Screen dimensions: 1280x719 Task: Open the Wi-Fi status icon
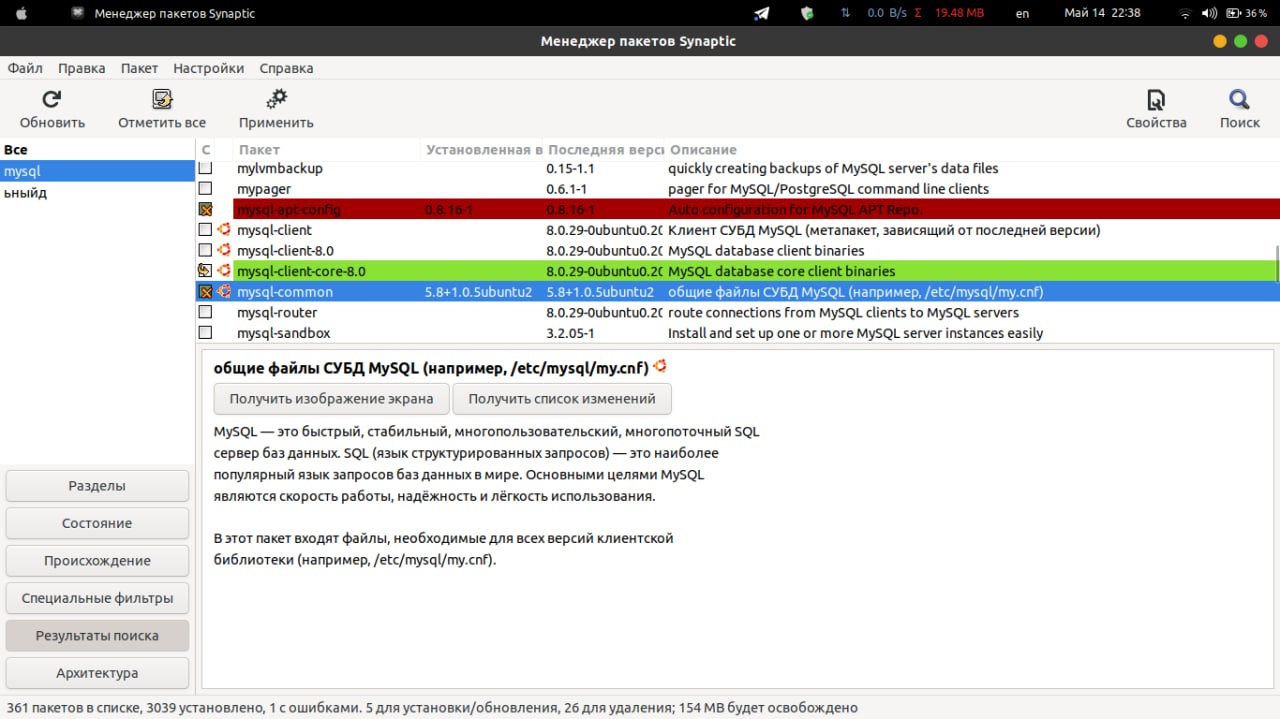pyautogui.click(x=1185, y=13)
